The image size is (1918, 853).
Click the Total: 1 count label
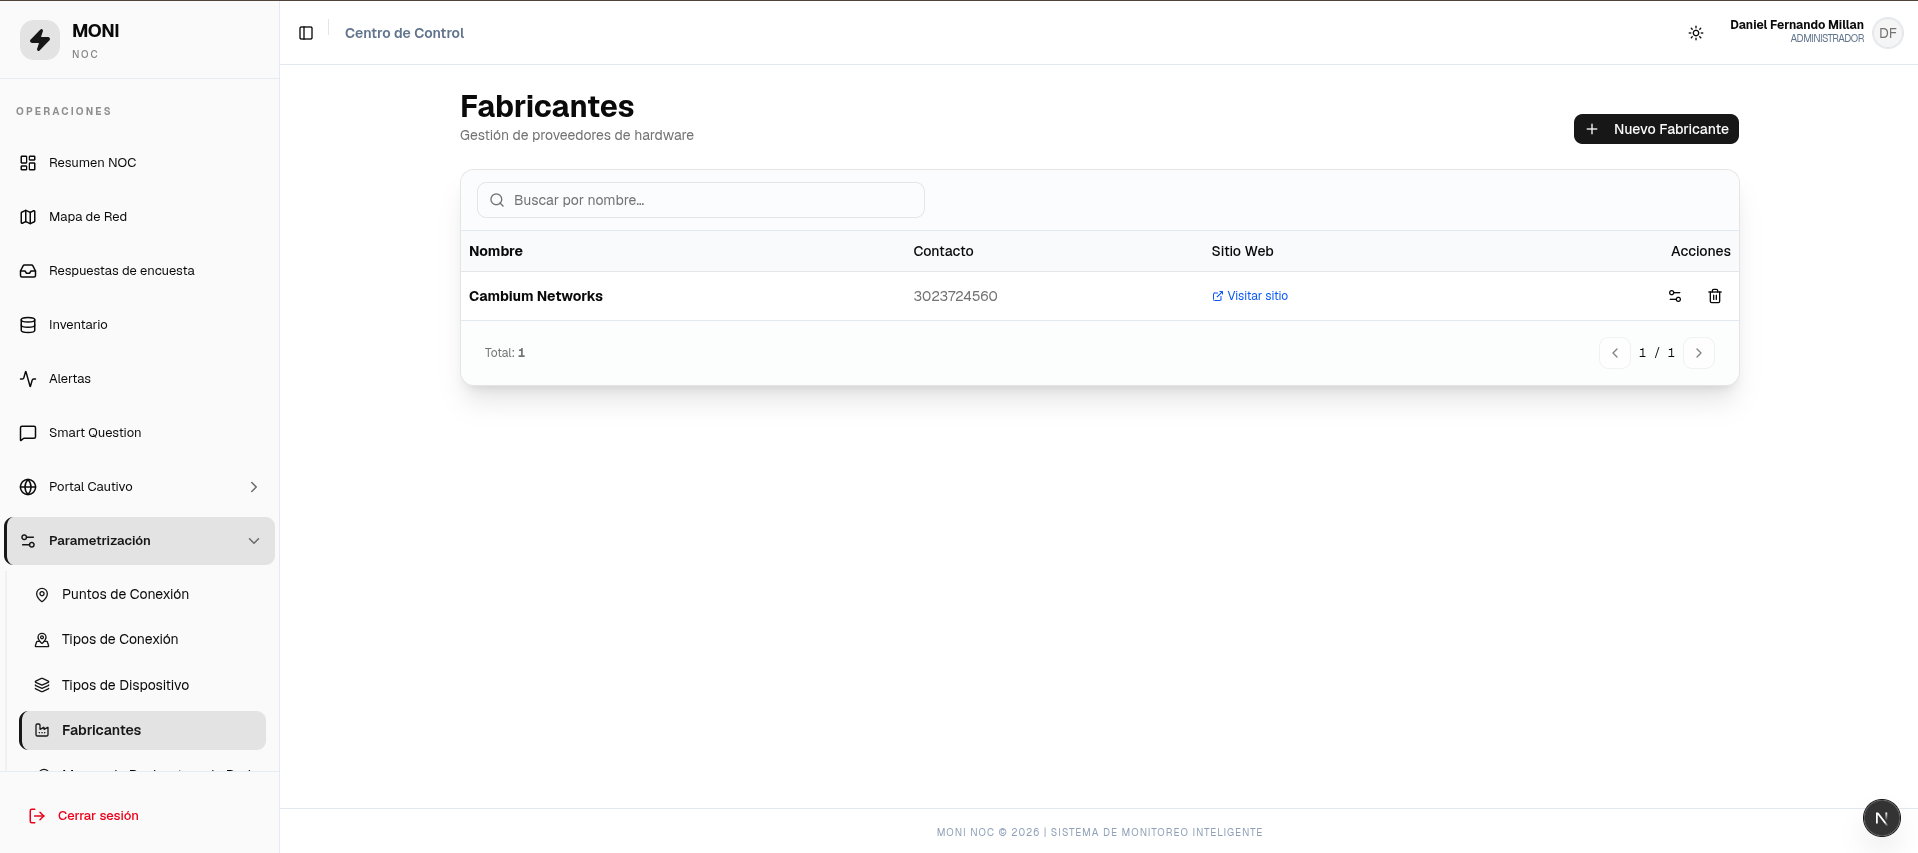[x=505, y=353]
